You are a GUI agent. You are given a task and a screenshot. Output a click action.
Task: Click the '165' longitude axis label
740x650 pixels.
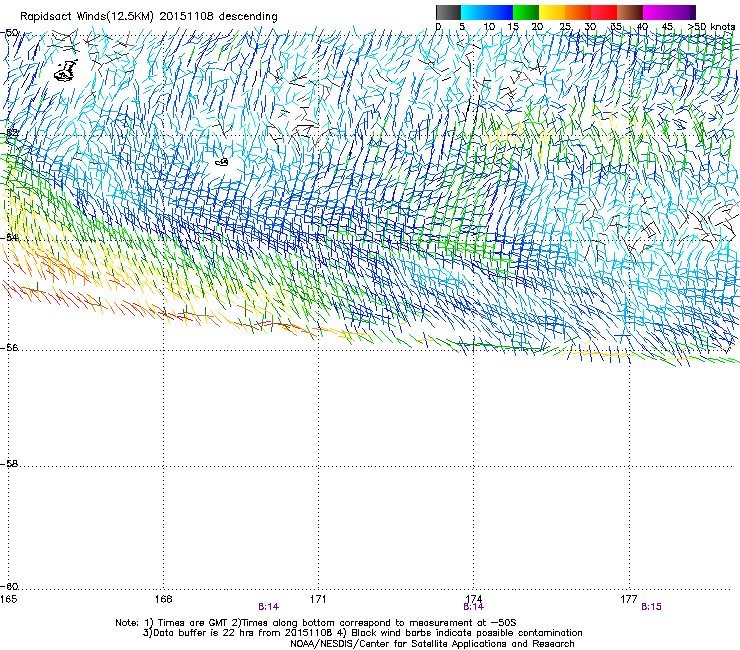click(x=8, y=599)
